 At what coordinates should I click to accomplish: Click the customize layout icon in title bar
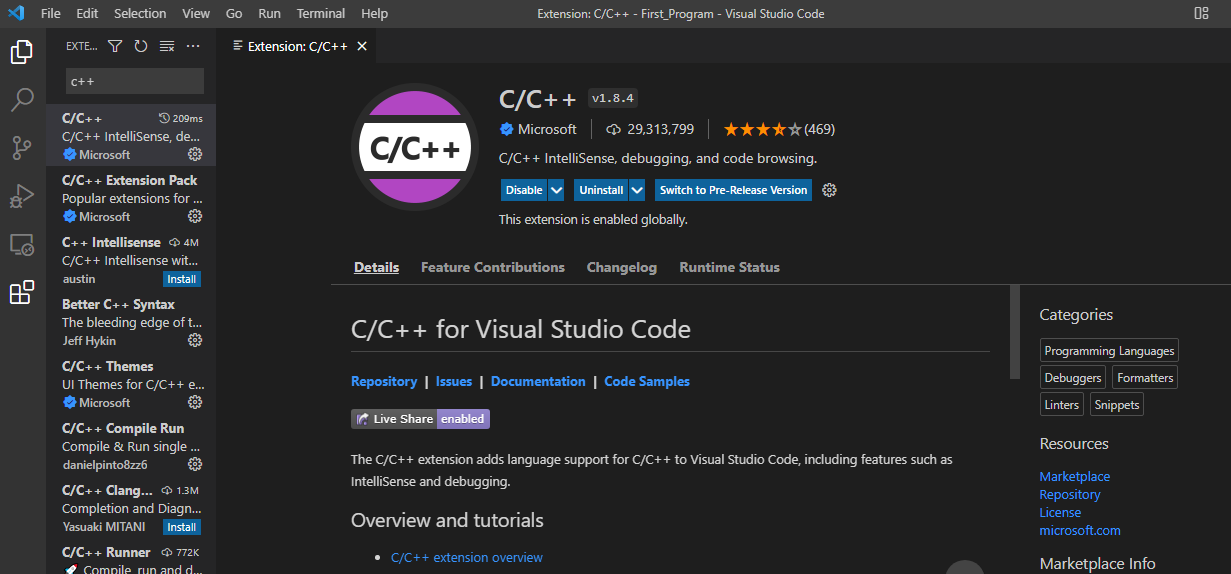pyautogui.click(x=1201, y=13)
